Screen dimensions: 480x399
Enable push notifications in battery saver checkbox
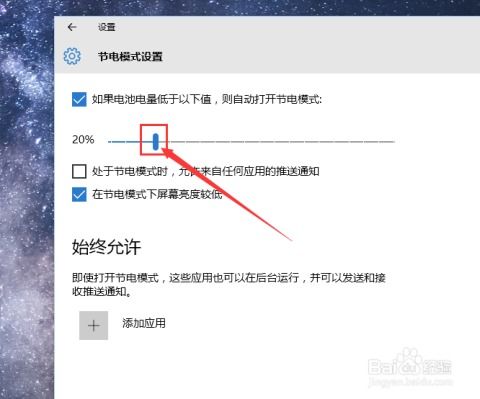click(x=79, y=171)
